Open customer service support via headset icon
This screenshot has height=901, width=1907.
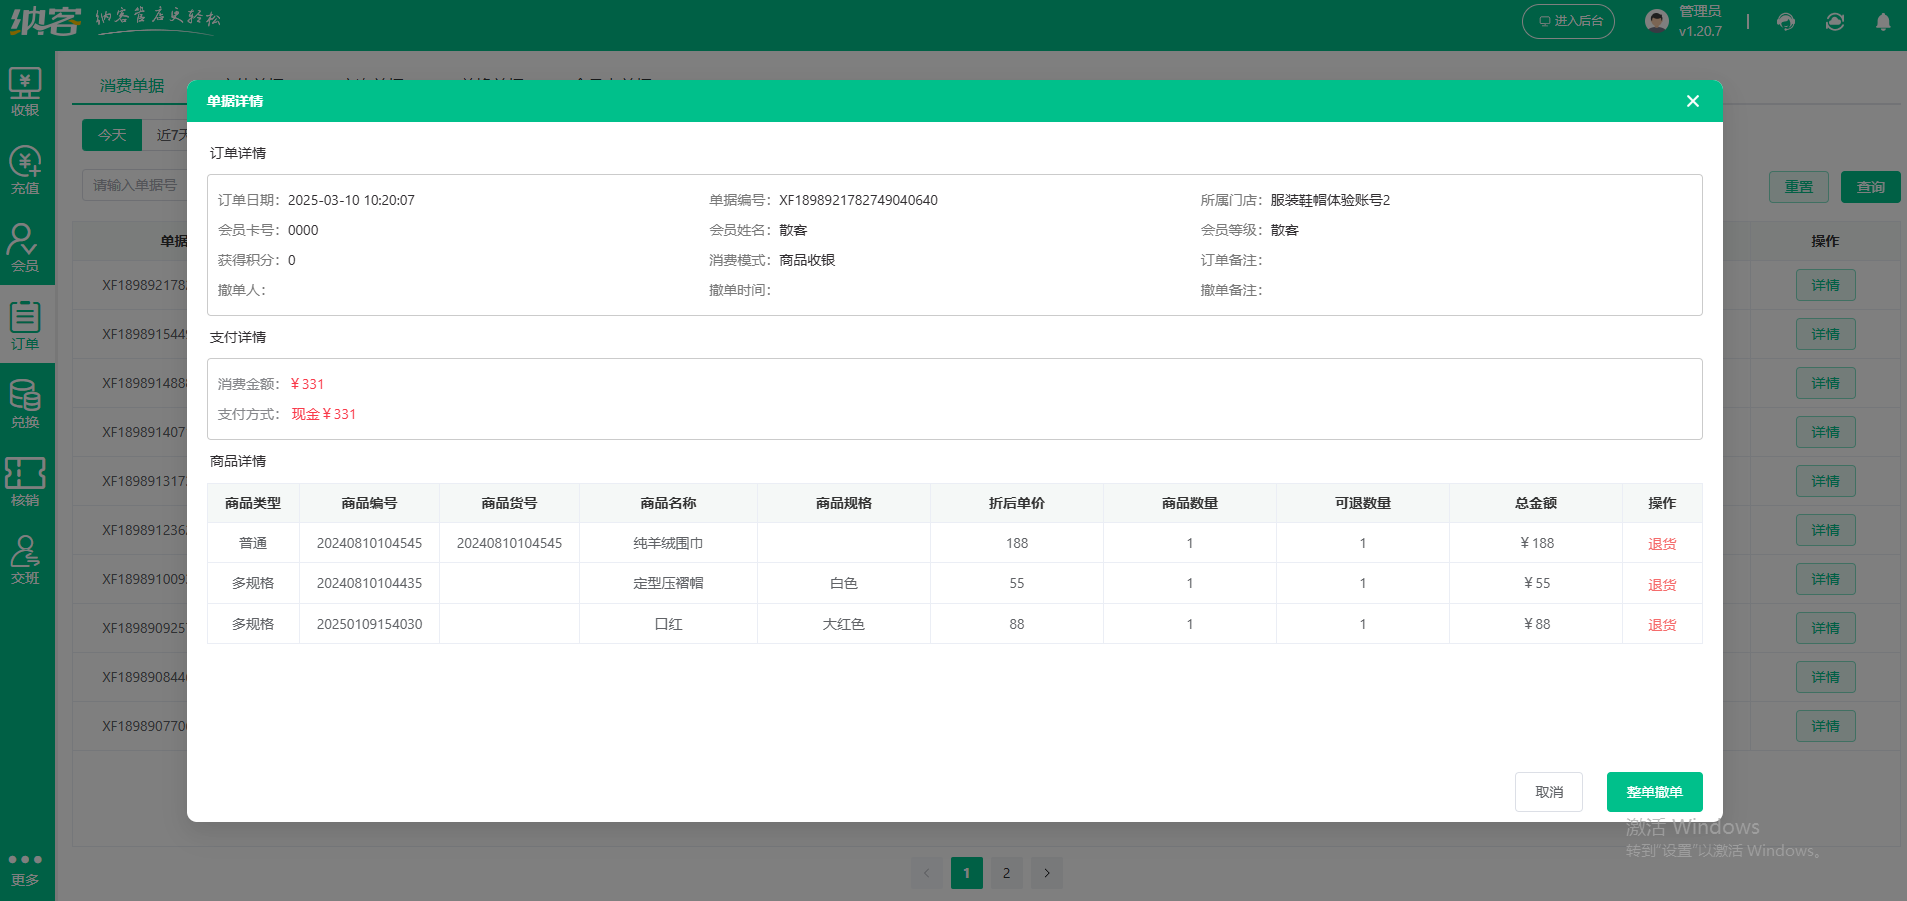[1786, 21]
